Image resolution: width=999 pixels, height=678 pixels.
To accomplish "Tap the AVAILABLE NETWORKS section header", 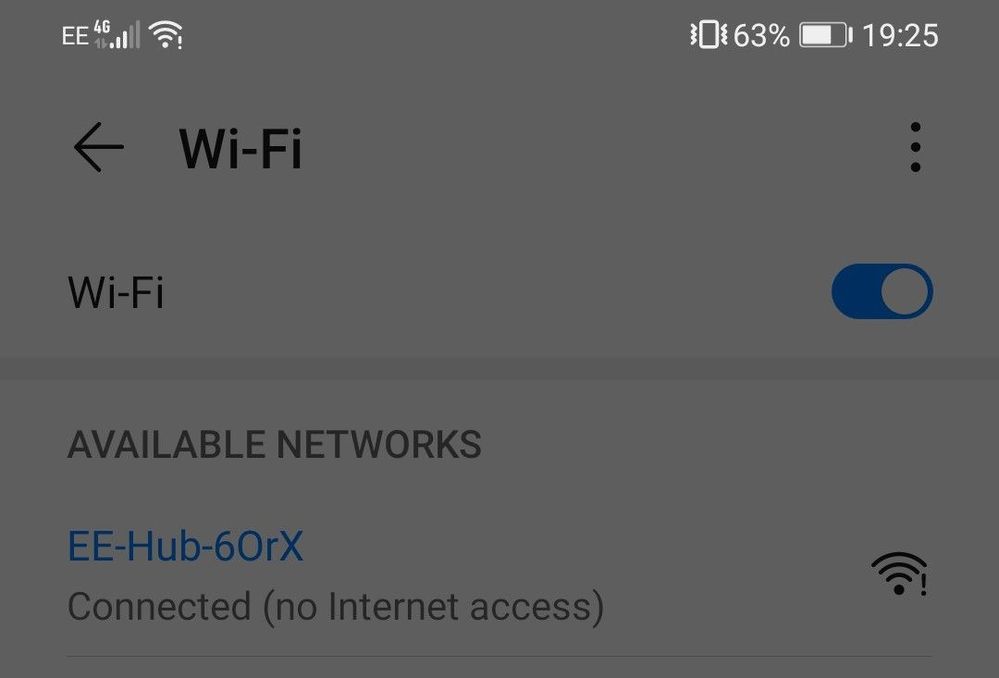I will [x=275, y=444].
